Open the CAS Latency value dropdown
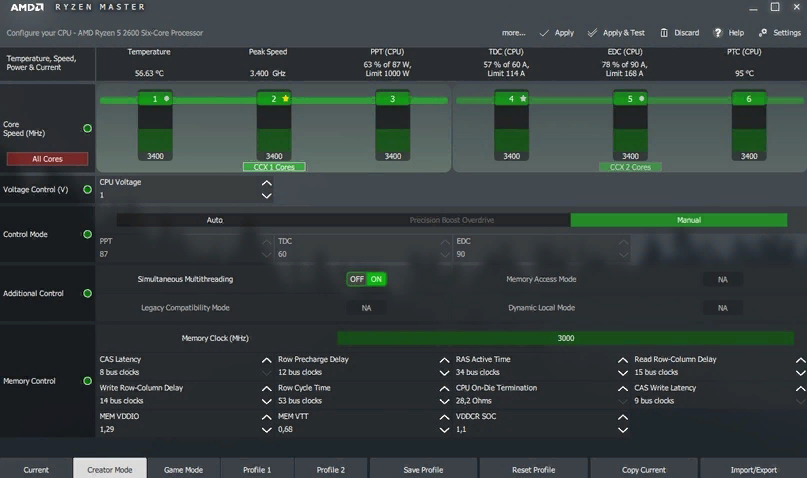807x478 pixels. 266,372
